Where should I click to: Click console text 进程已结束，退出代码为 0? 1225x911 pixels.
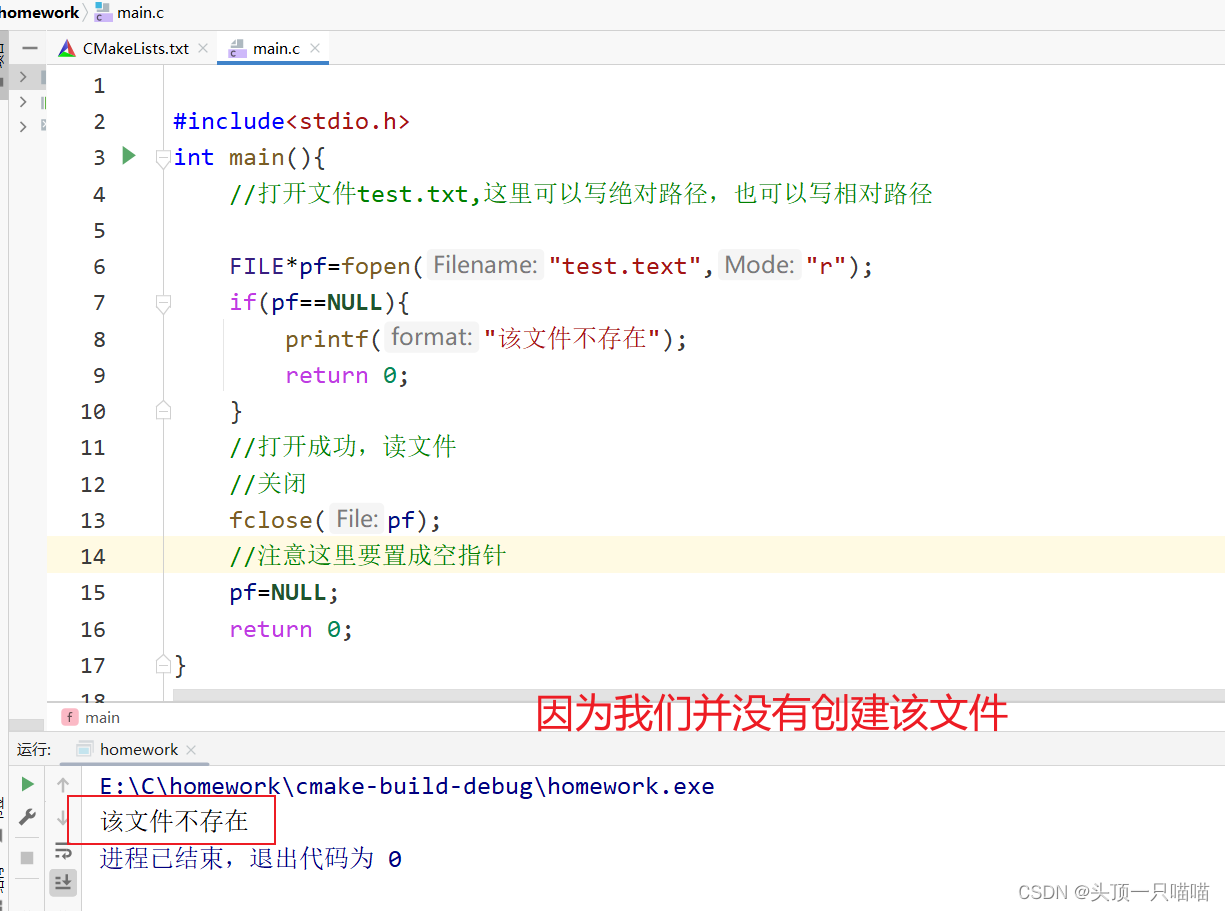pos(250,858)
